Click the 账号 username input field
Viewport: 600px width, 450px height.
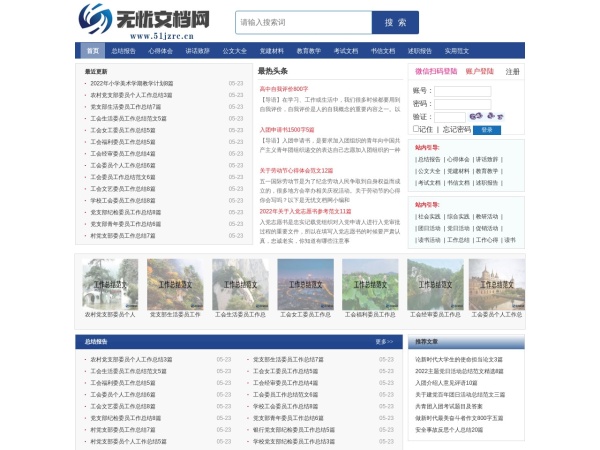coord(462,90)
